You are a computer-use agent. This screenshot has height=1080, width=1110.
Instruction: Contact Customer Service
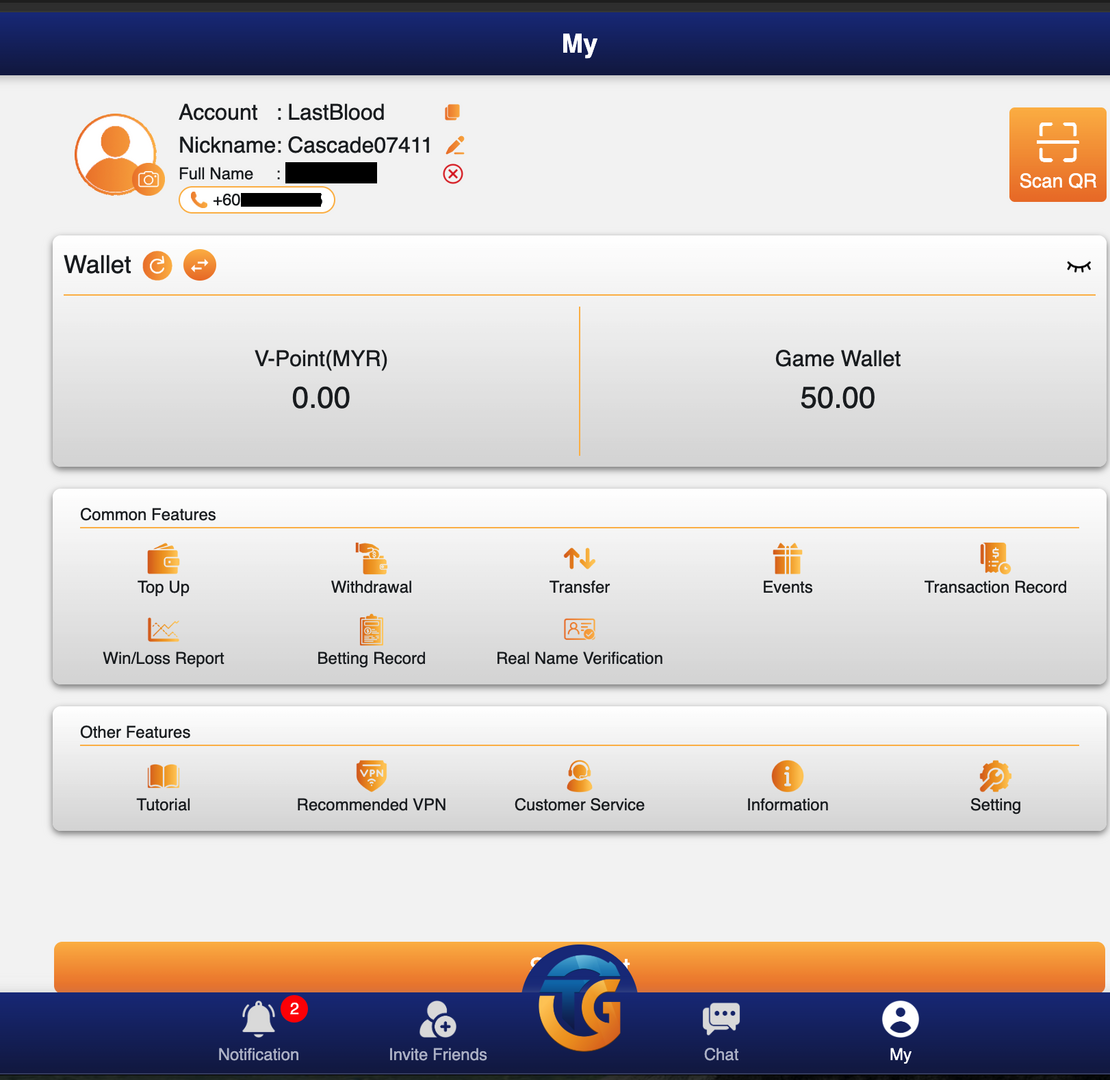579,787
